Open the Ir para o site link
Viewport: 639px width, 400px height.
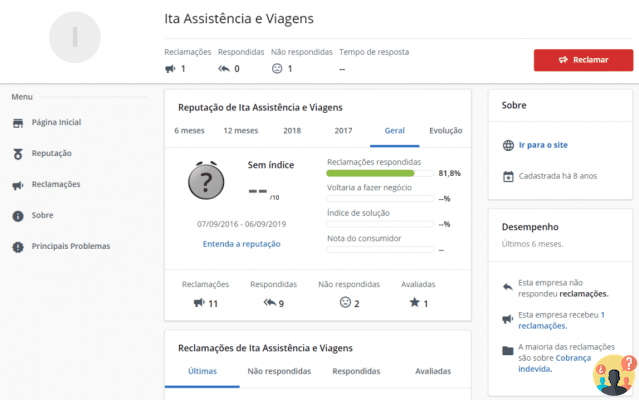coord(543,145)
